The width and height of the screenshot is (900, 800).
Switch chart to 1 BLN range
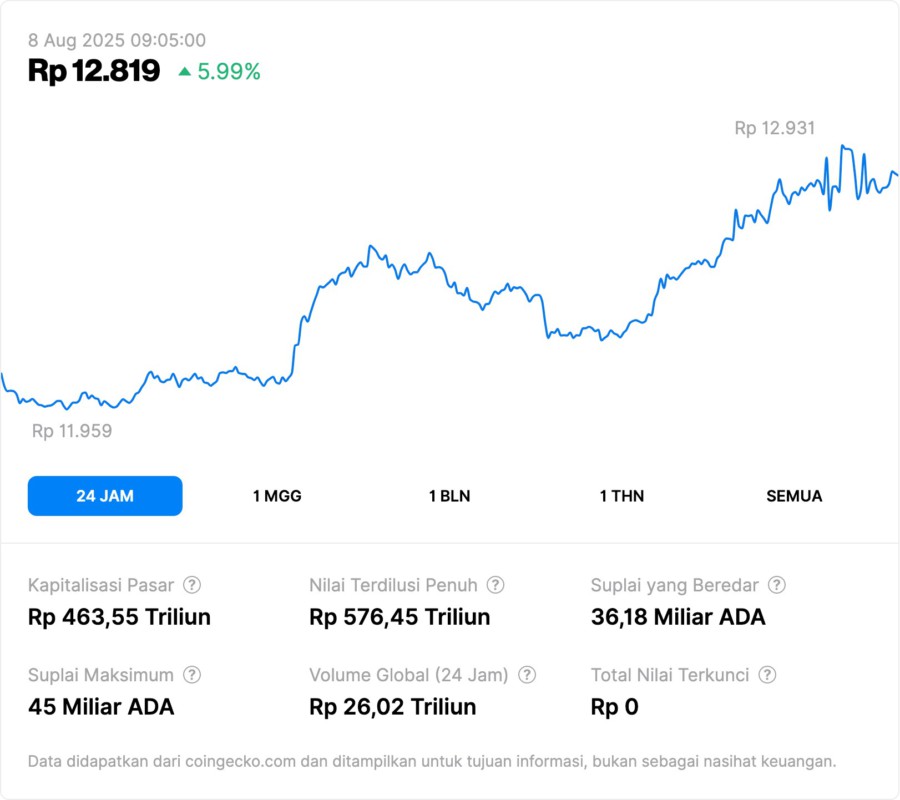[x=449, y=496]
